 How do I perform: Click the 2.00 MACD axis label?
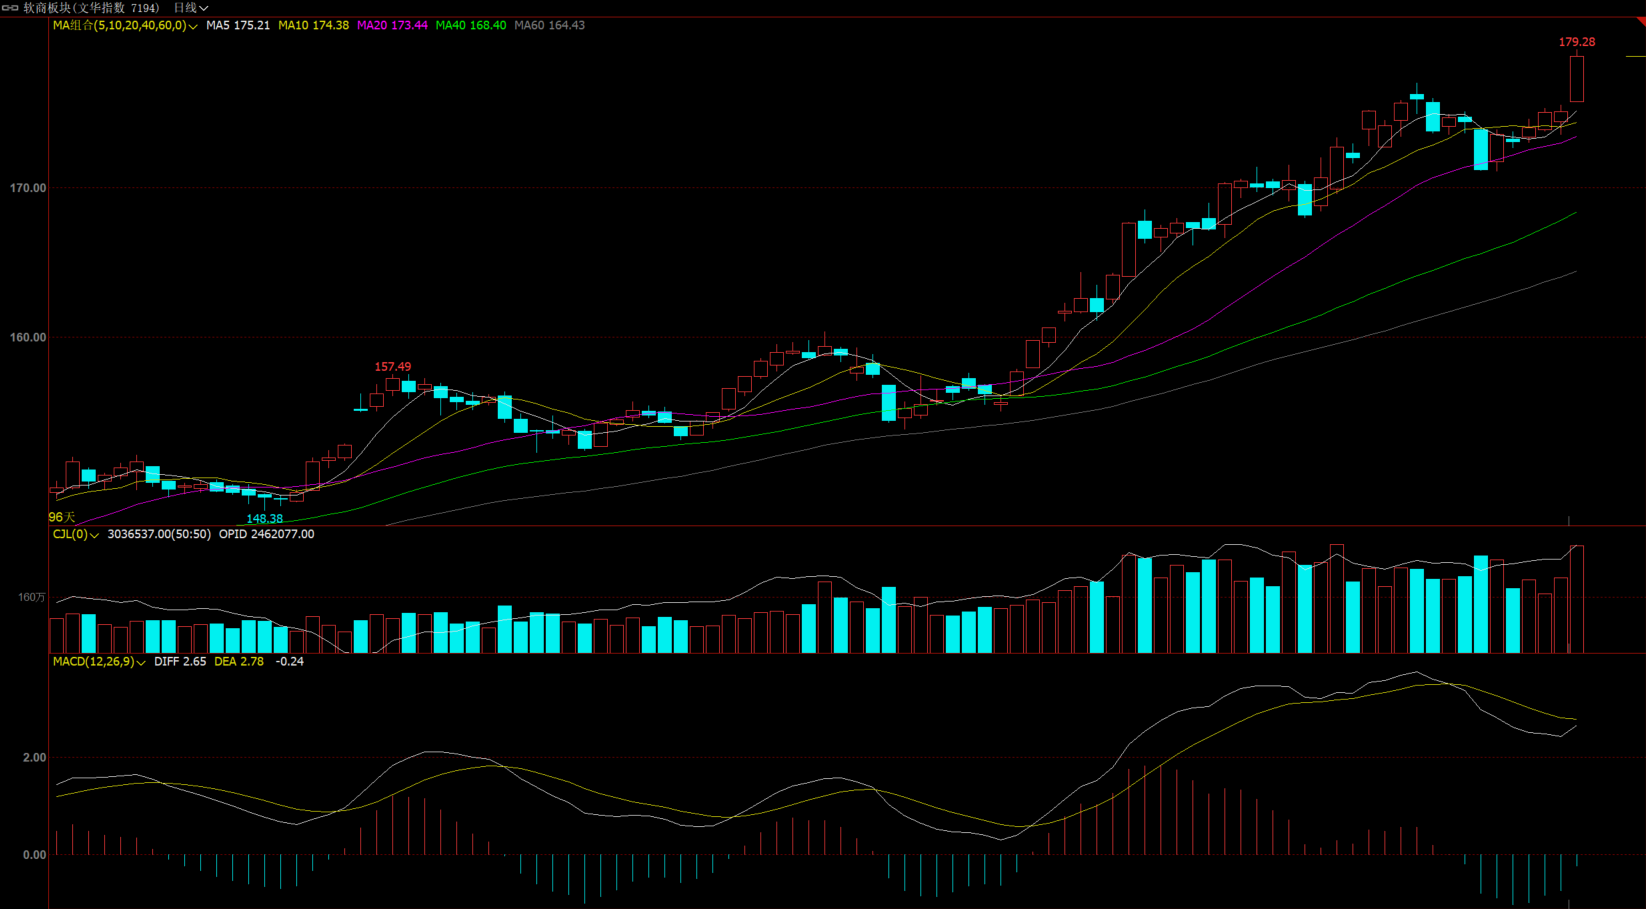[34, 758]
